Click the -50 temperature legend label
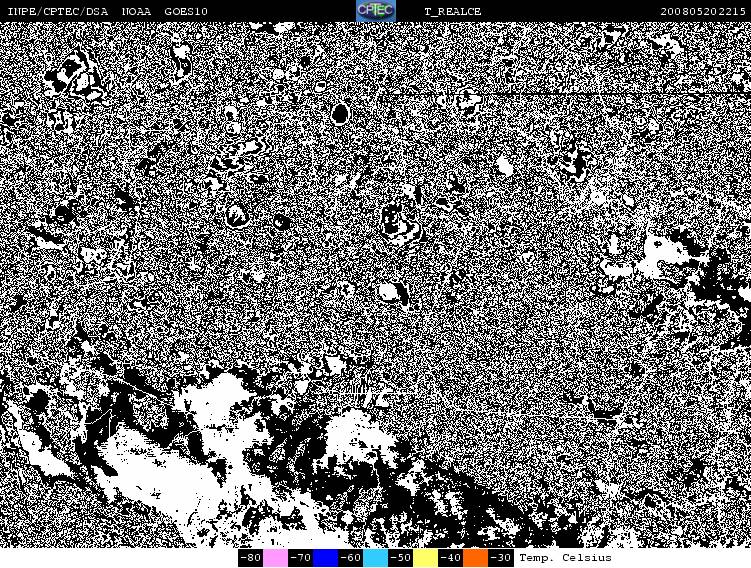Screen dimensions: 751x568 coord(400,558)
